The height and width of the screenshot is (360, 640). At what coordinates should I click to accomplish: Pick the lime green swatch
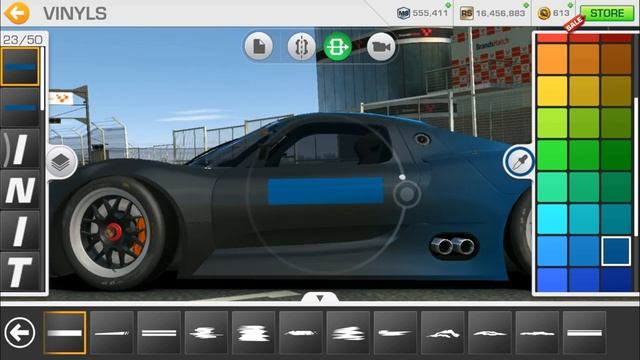(x=552, y=123)
